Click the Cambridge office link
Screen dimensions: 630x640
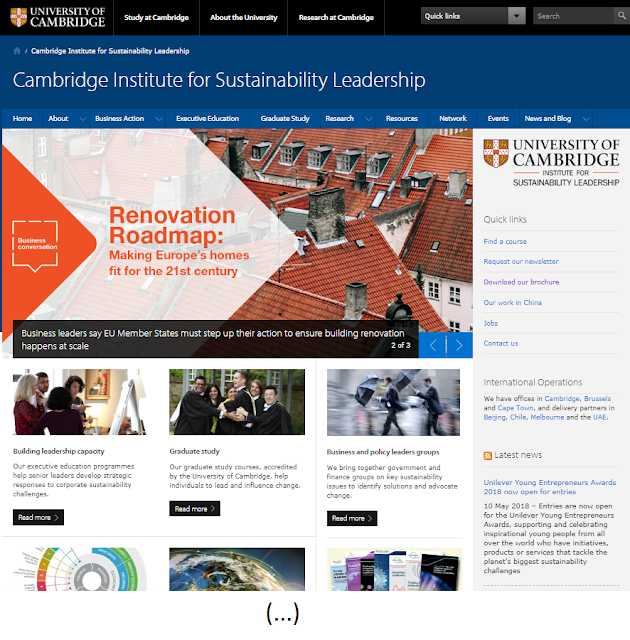(562, 398)
